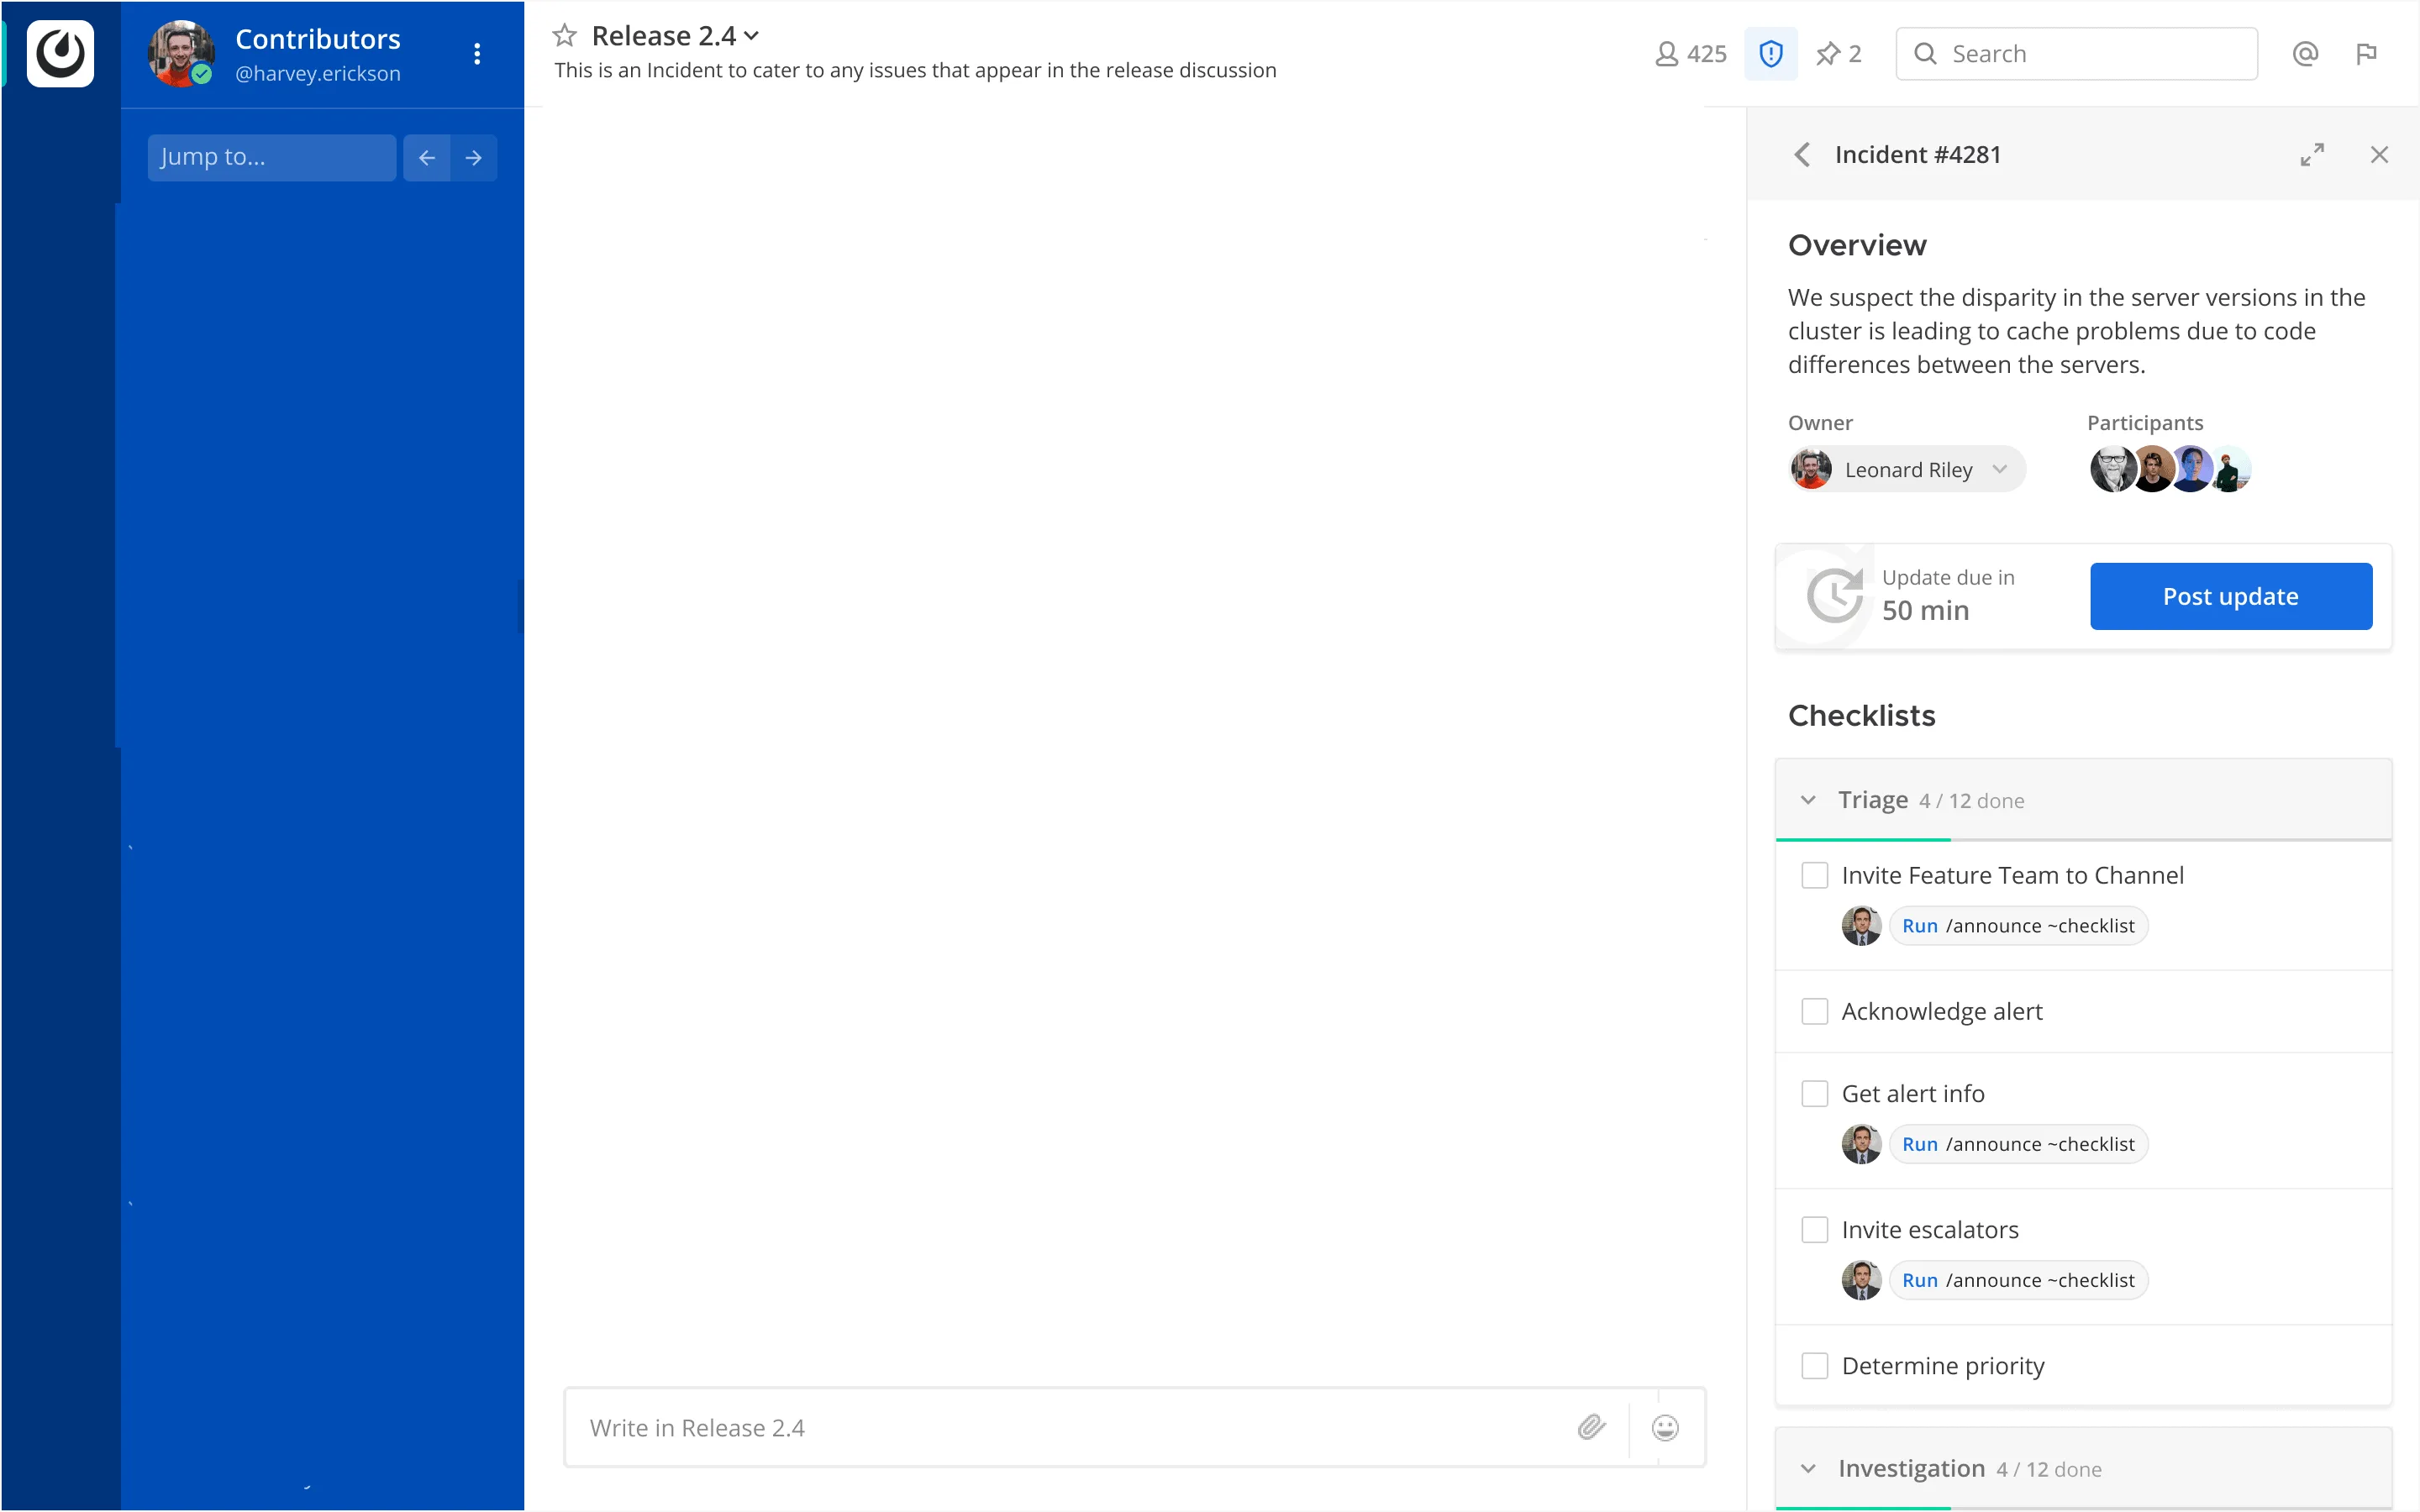Image resolution: width=2420 pixels, height=1512 pixels.
Task: Run /announce under Invite escalators
Action: pos(2018,1280)
